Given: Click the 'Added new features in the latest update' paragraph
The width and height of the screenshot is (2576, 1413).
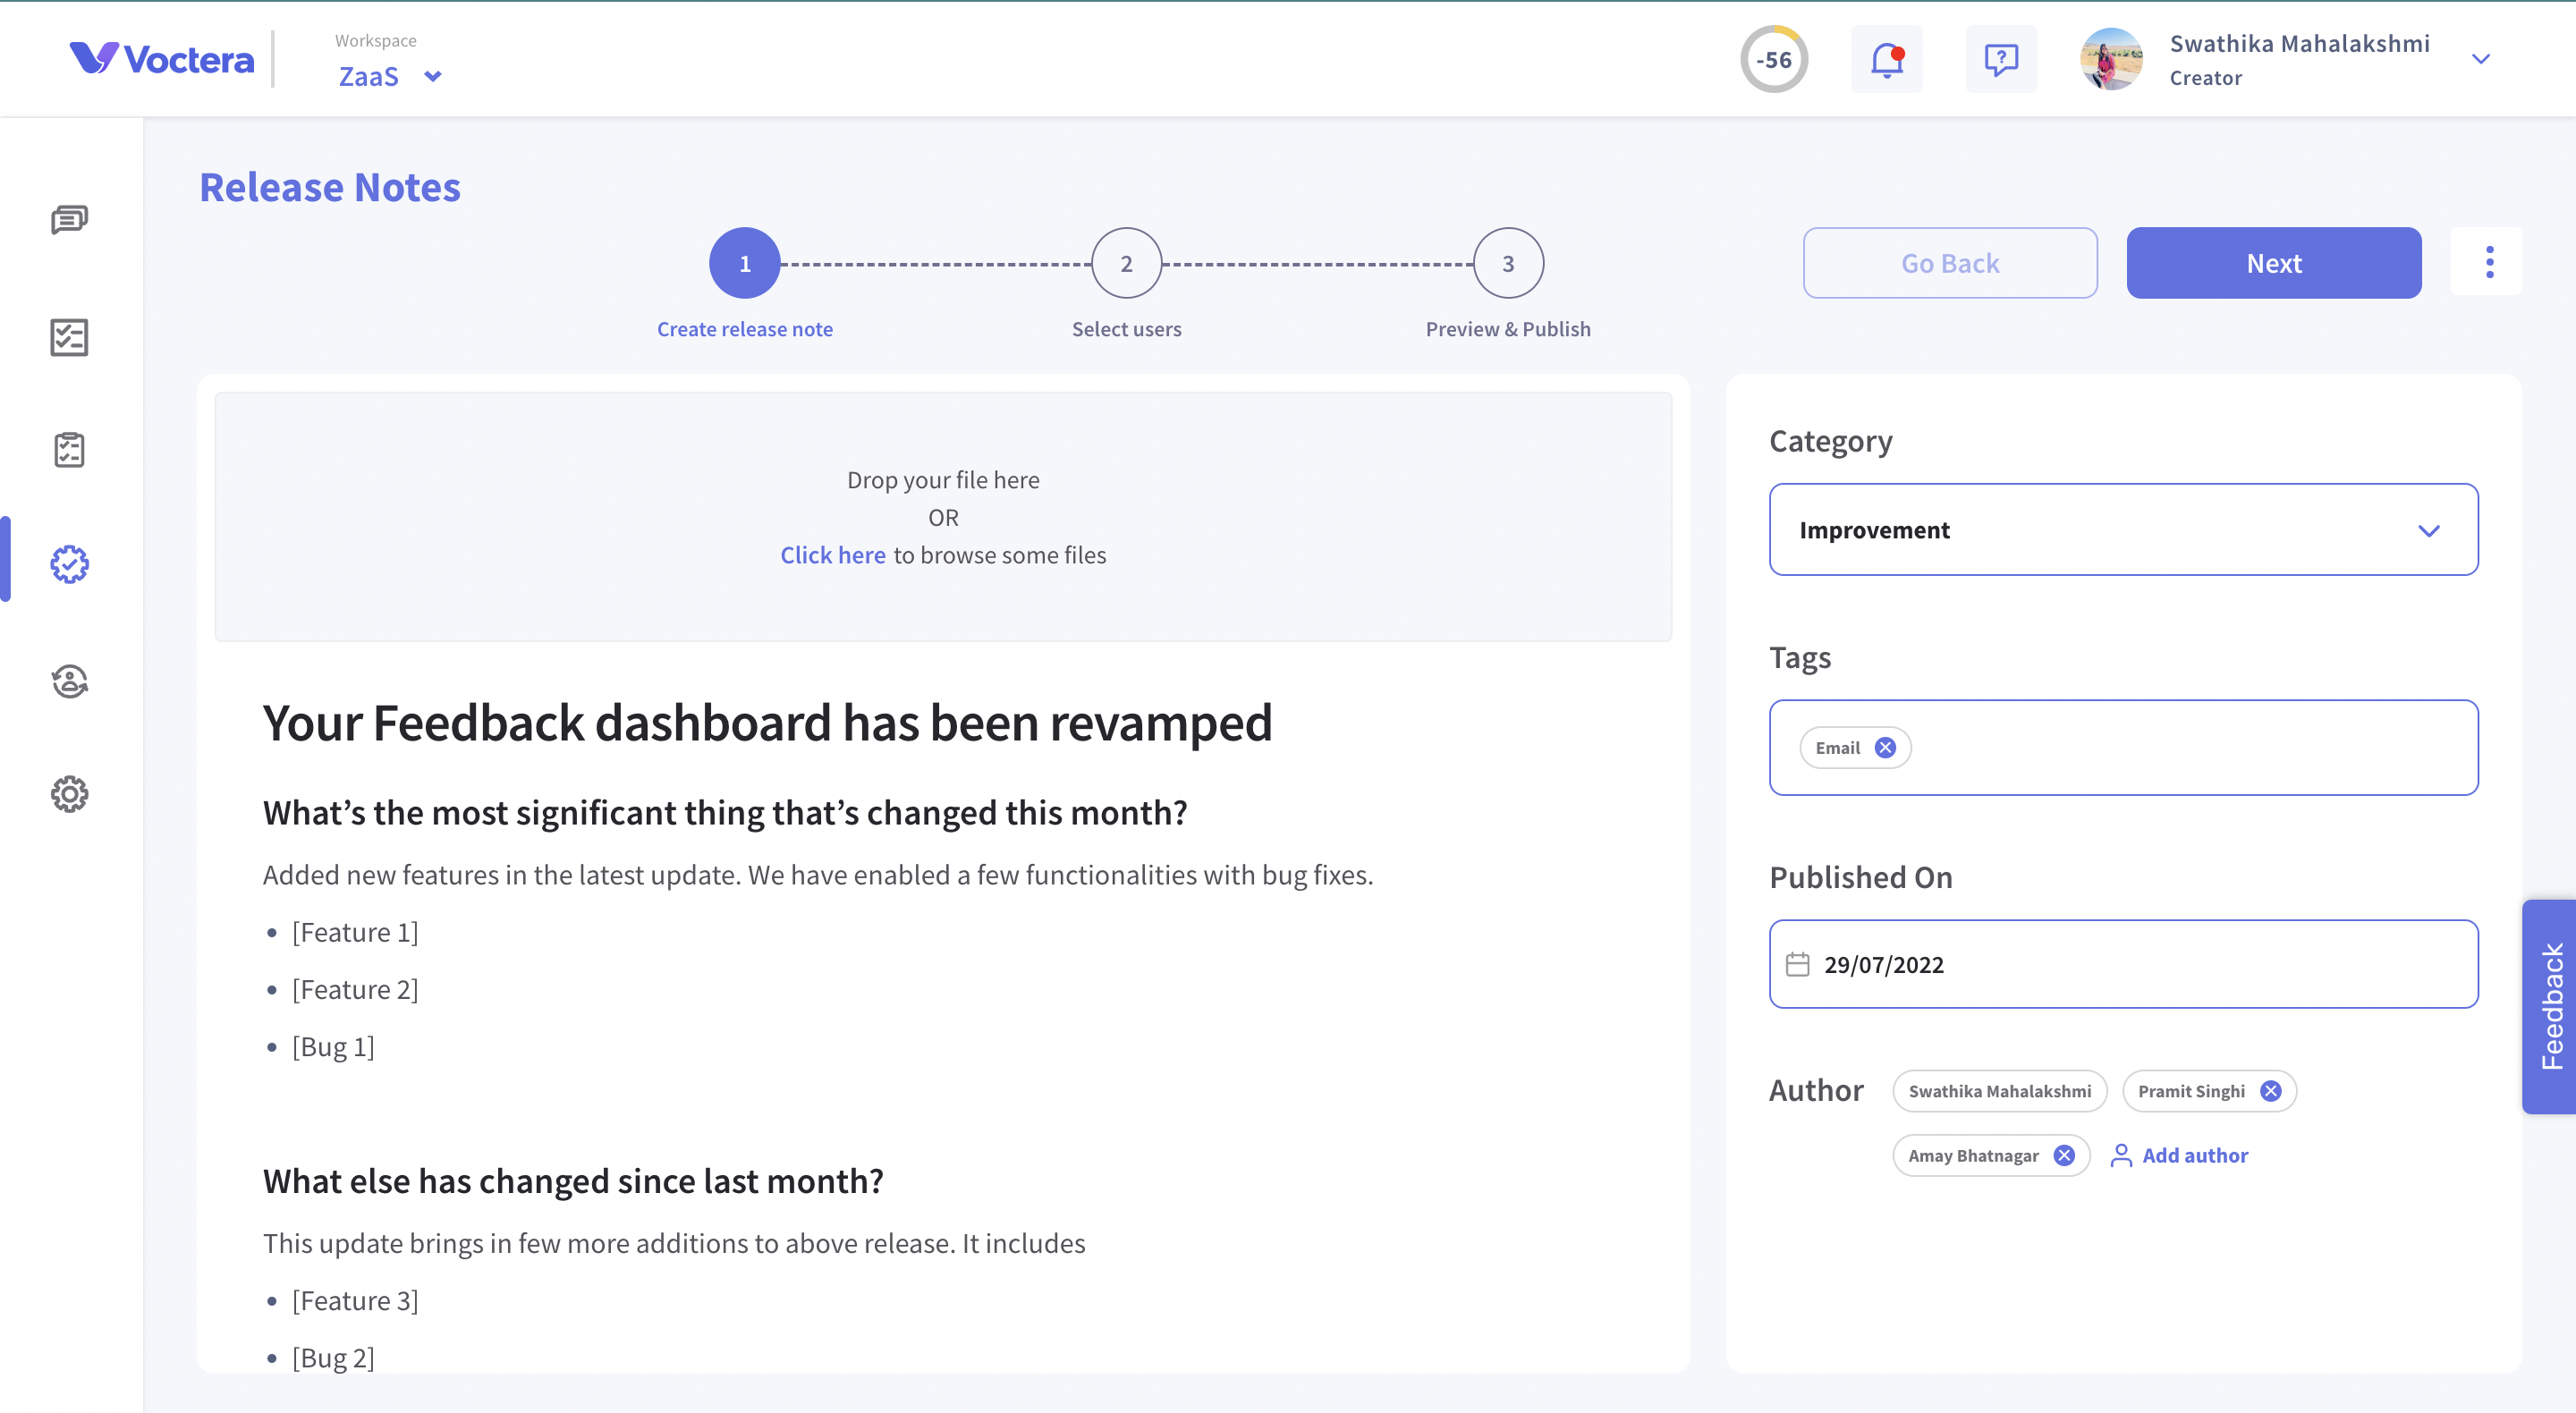Looking at the screenshot, I should 818,875.
